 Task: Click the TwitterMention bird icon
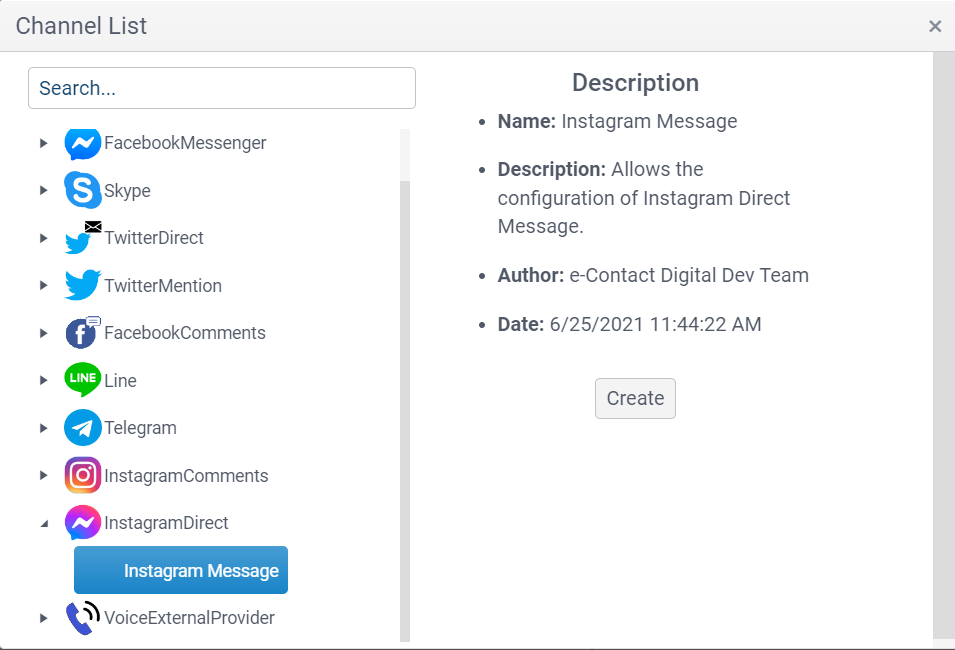83,285
